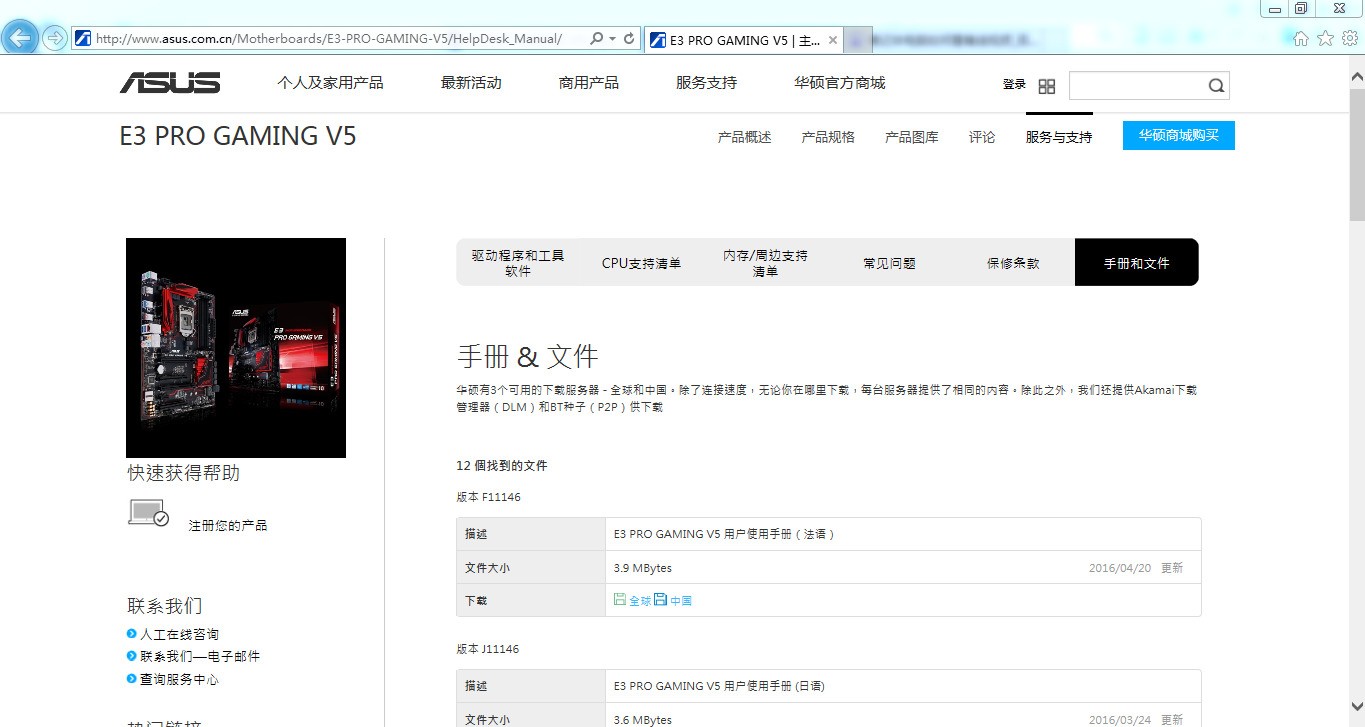The image size is (1365, 727).
Task: Click the green save icon before 全球
Action: coord(620,599)
